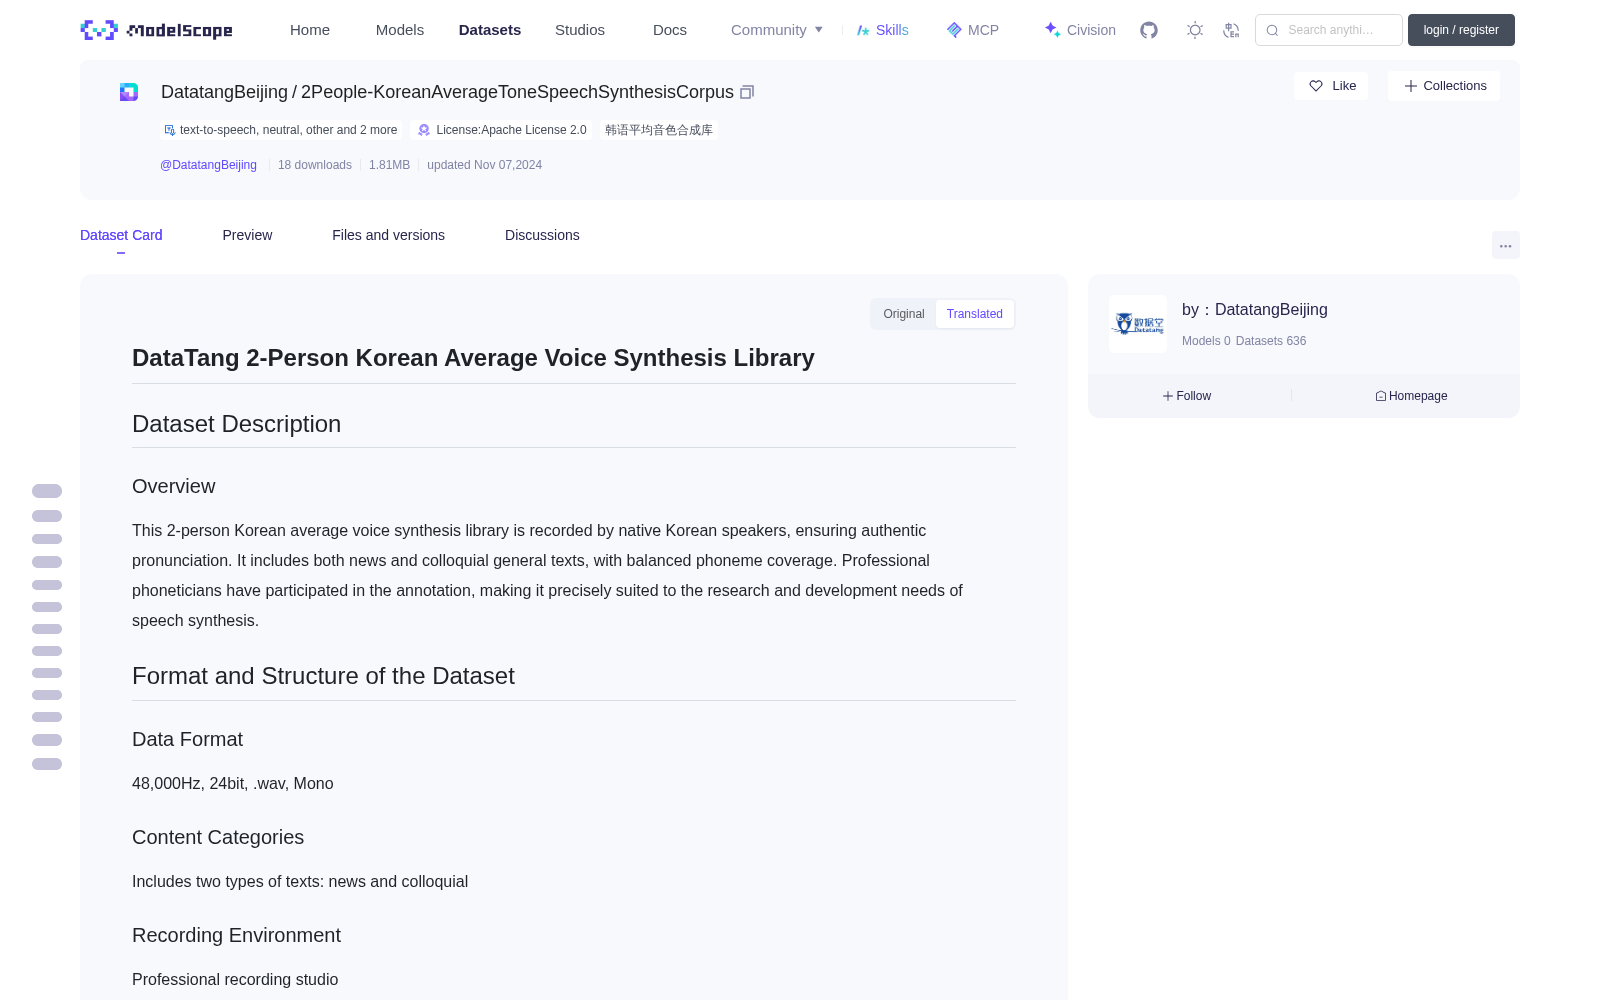
Task: Copy dataset name using copy icon
Action: [x=747, y=92]
